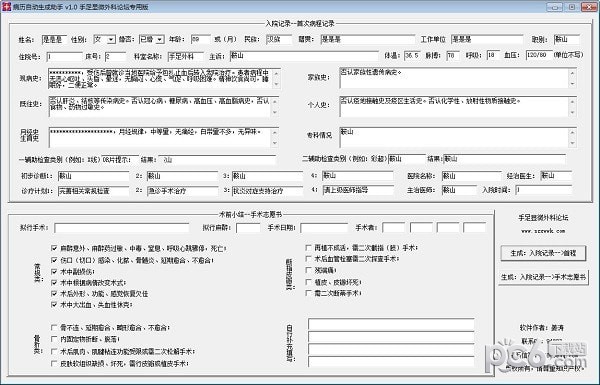The height and width of the screenshot is (385, 600).
Task: Check the 再植不成活 replantation checkbox
Action: pos(308,248)
